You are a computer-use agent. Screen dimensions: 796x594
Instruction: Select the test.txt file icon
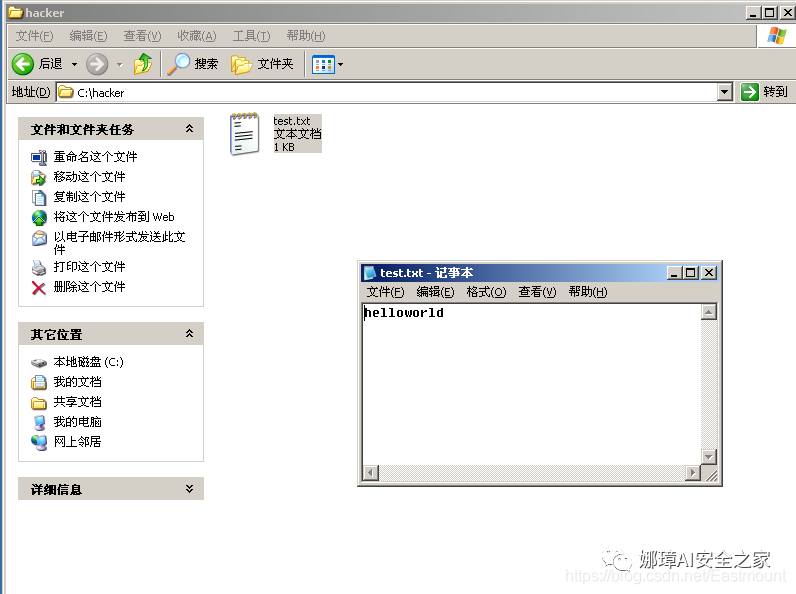(245, 134)
